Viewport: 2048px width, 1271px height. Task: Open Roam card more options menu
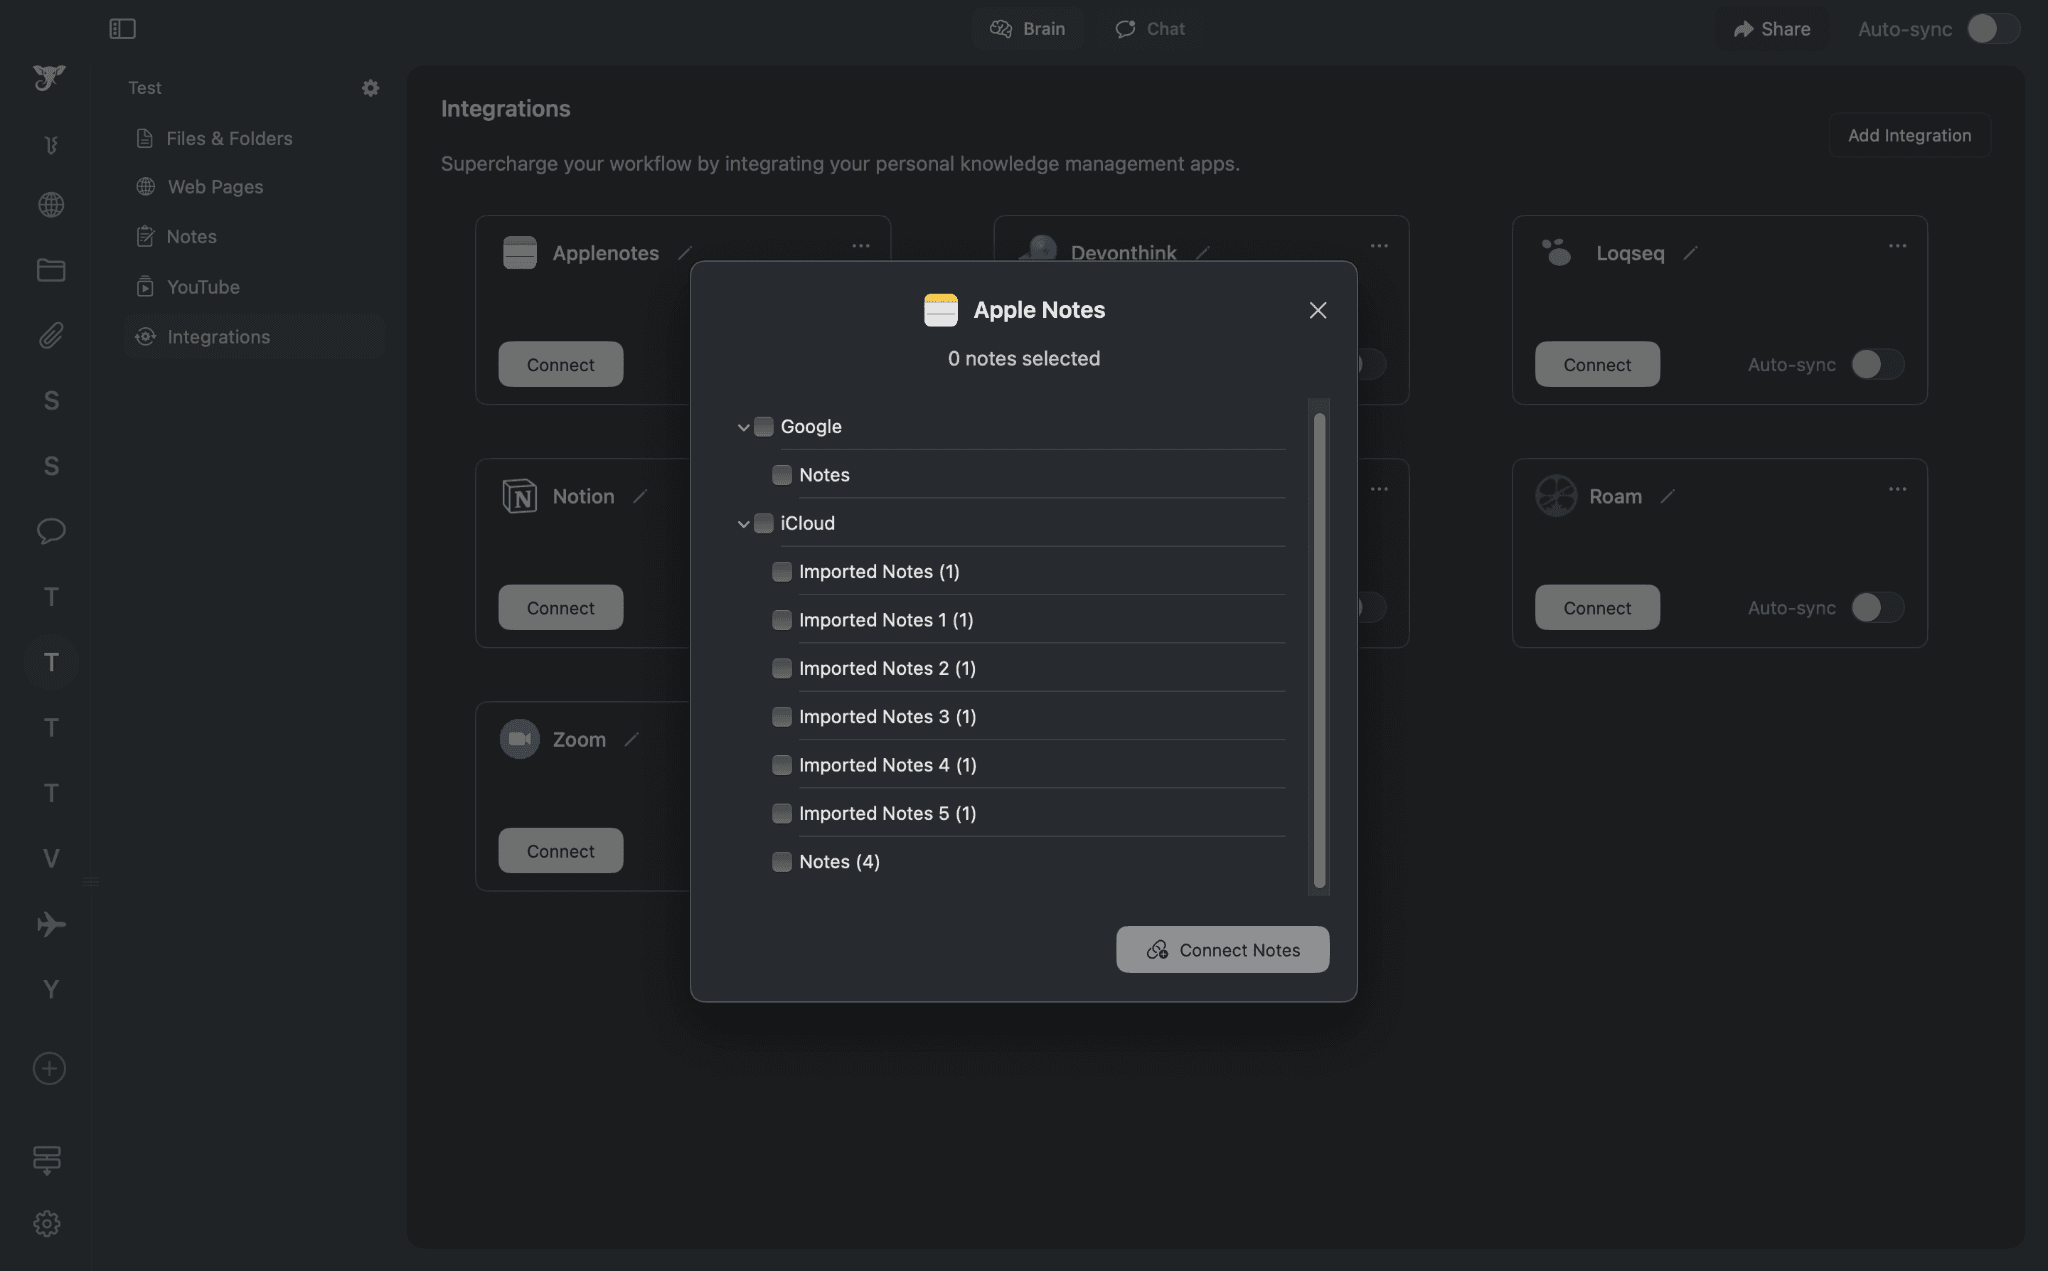tap(1897, 489)
